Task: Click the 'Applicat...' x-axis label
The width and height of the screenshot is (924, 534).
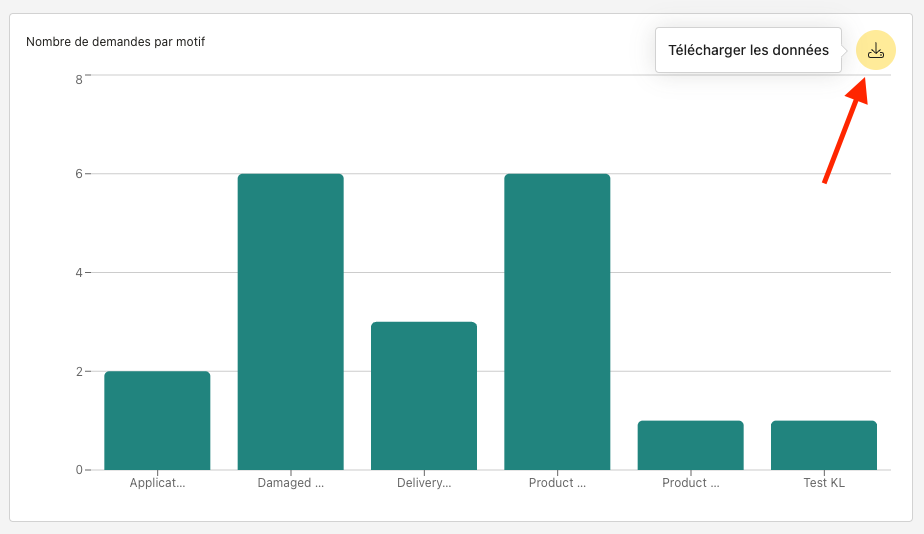Action: (x=157, y=483)
